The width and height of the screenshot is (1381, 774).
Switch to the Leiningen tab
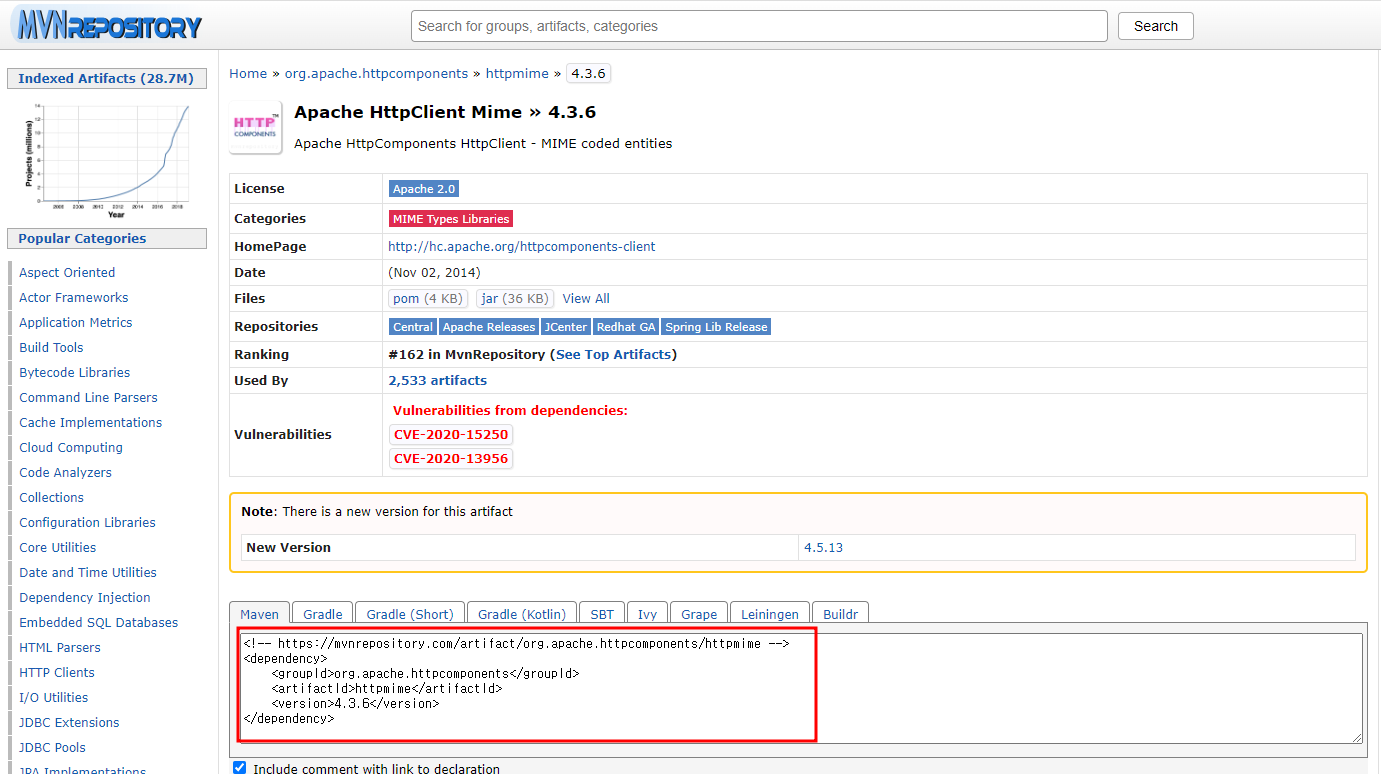point(770,614)
